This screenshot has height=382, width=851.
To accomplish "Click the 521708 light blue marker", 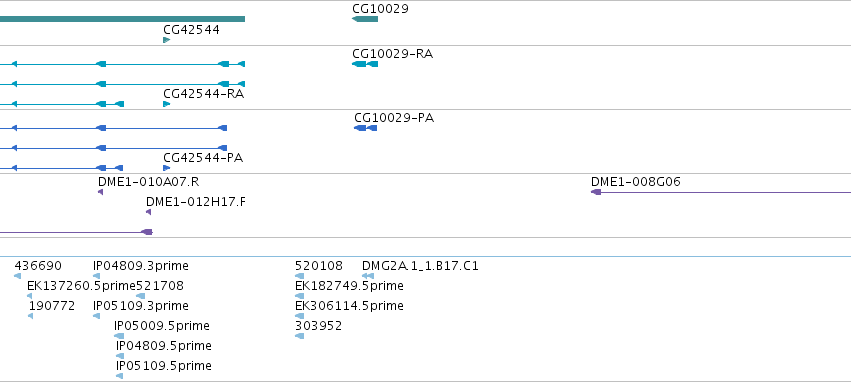I will click(x=141, y=296).
